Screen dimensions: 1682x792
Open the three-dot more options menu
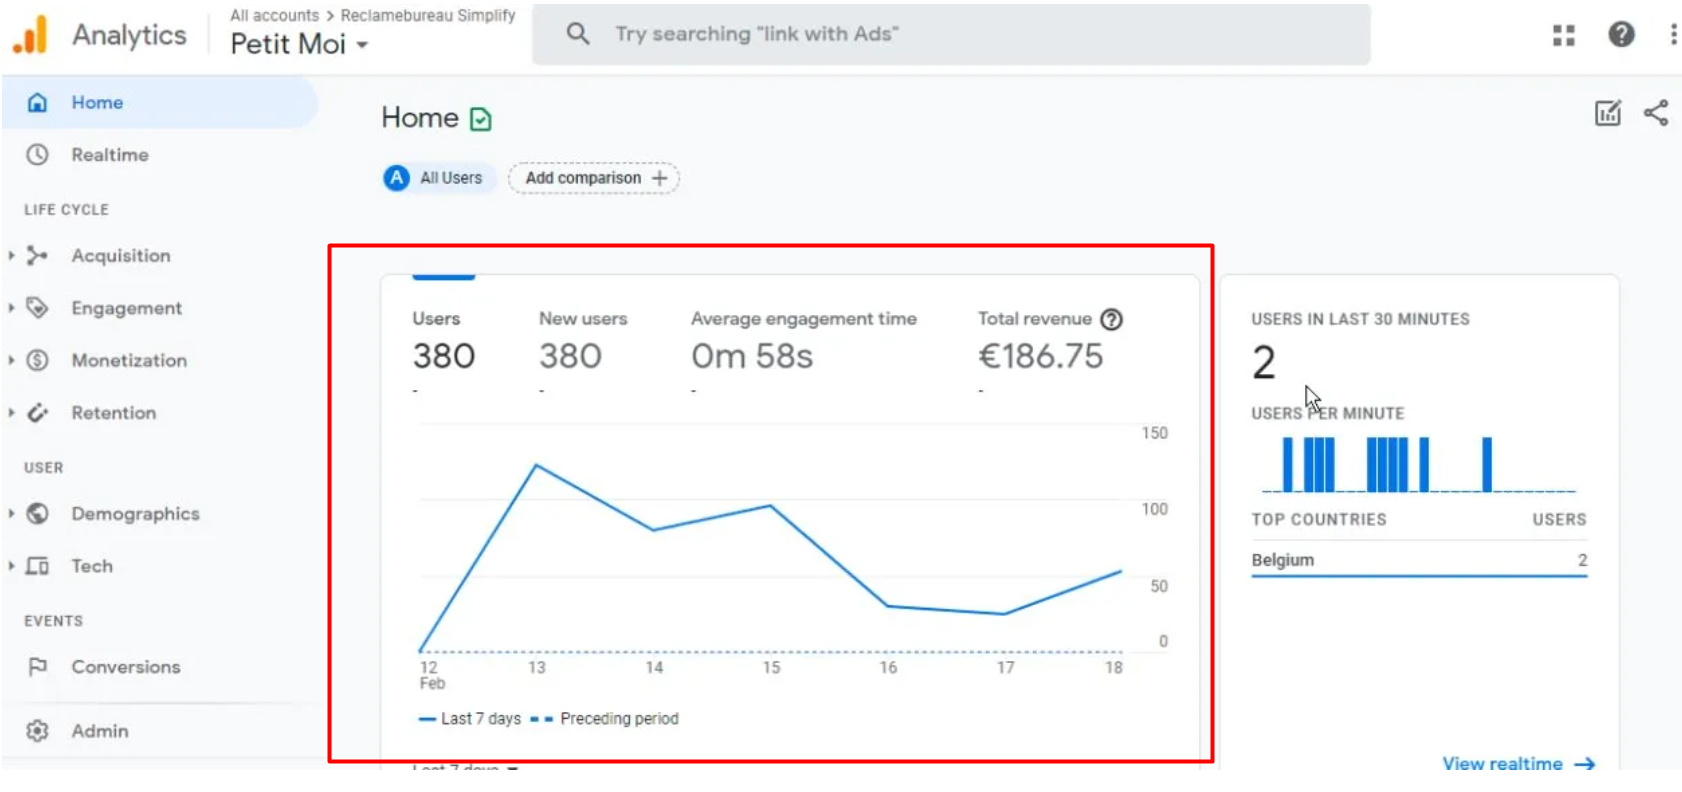pyautogui.click(x=1673, y=35)
